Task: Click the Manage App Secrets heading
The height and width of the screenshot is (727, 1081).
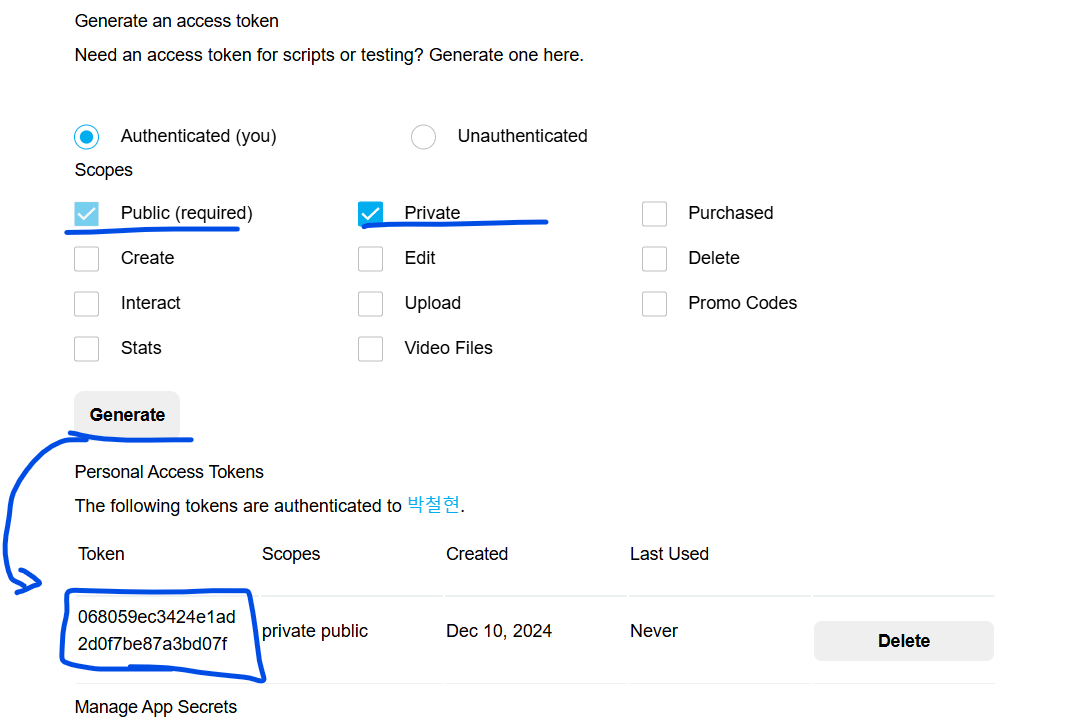Action: tap(156, 707)
